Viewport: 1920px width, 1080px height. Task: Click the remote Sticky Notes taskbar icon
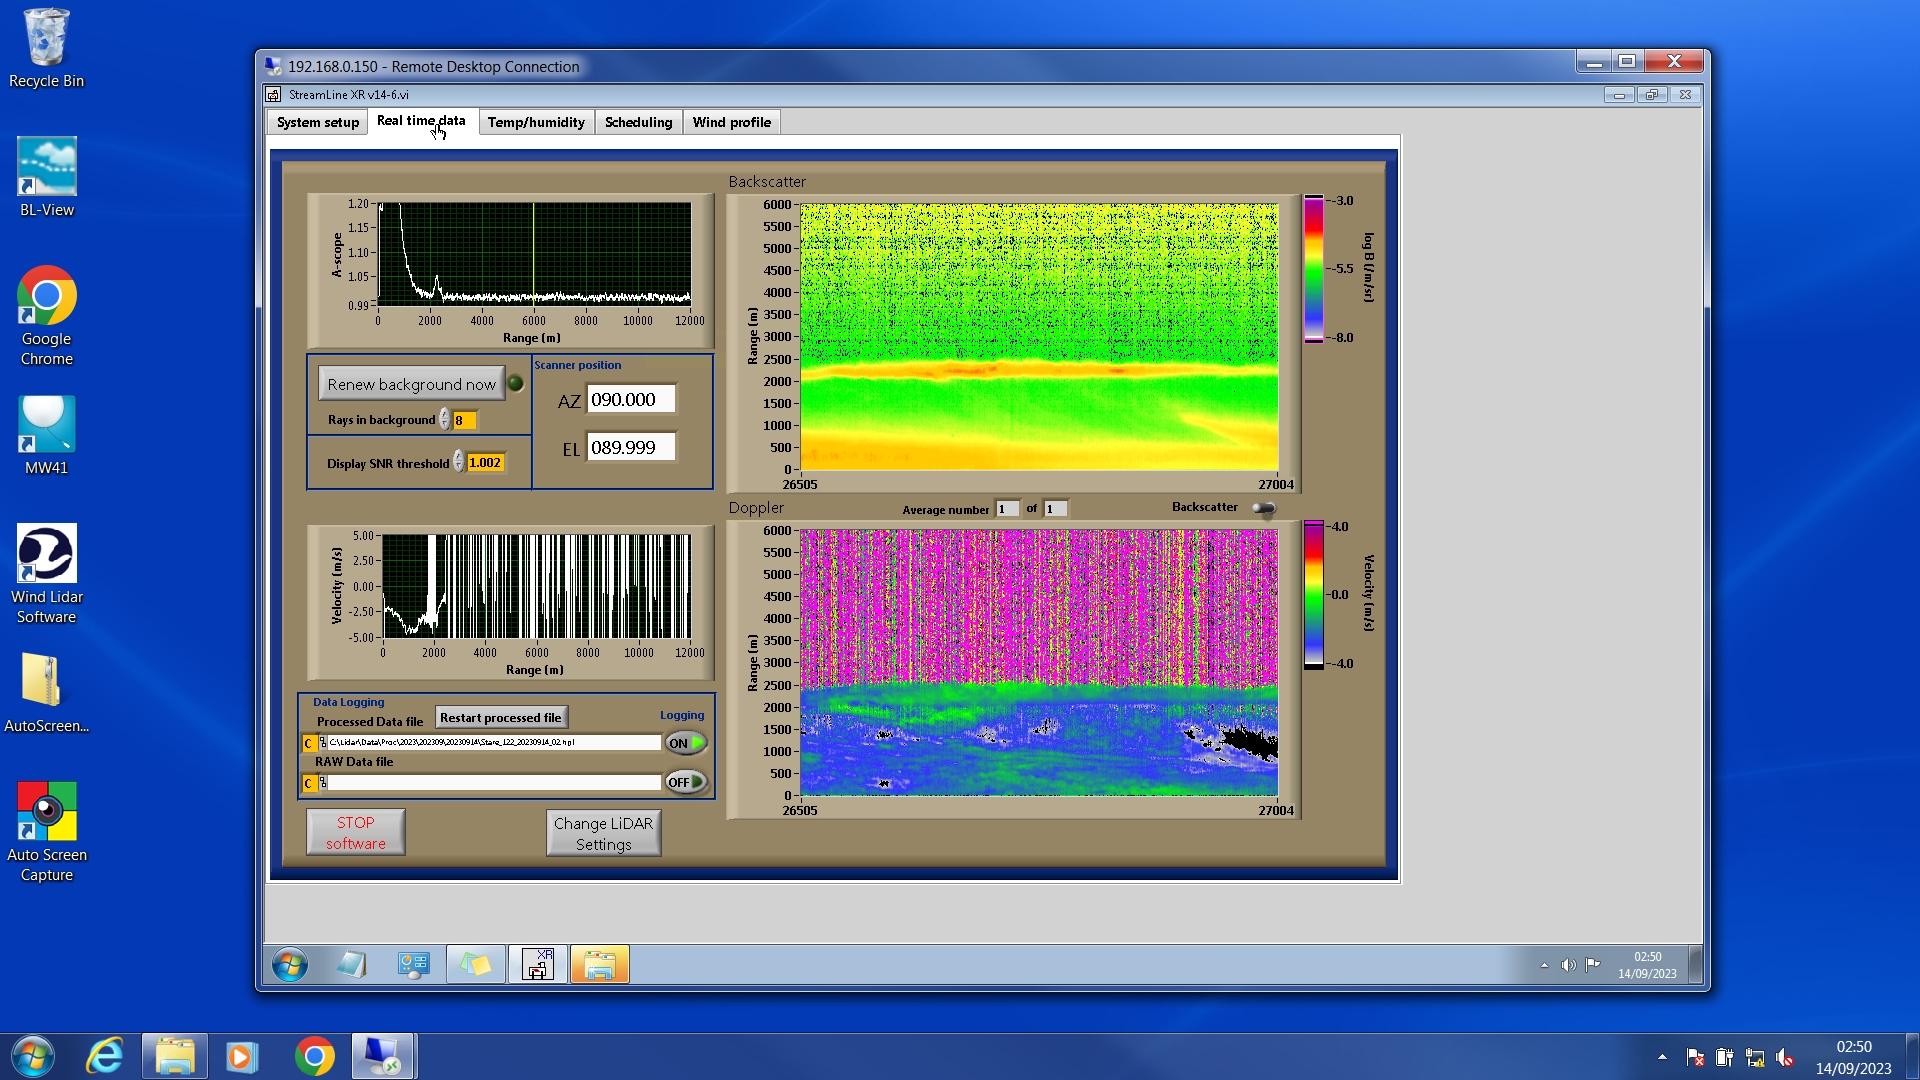tap(475, 965)
